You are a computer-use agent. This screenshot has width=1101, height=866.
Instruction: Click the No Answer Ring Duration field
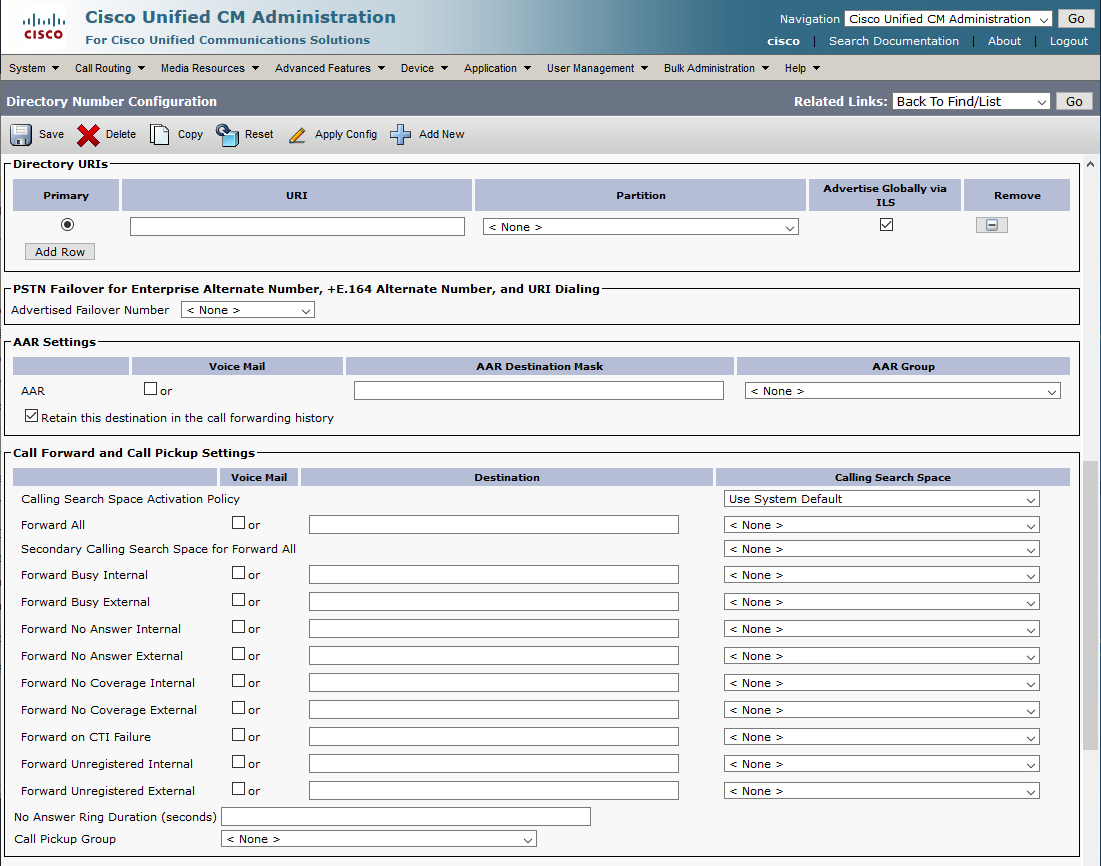coord(405,817)
